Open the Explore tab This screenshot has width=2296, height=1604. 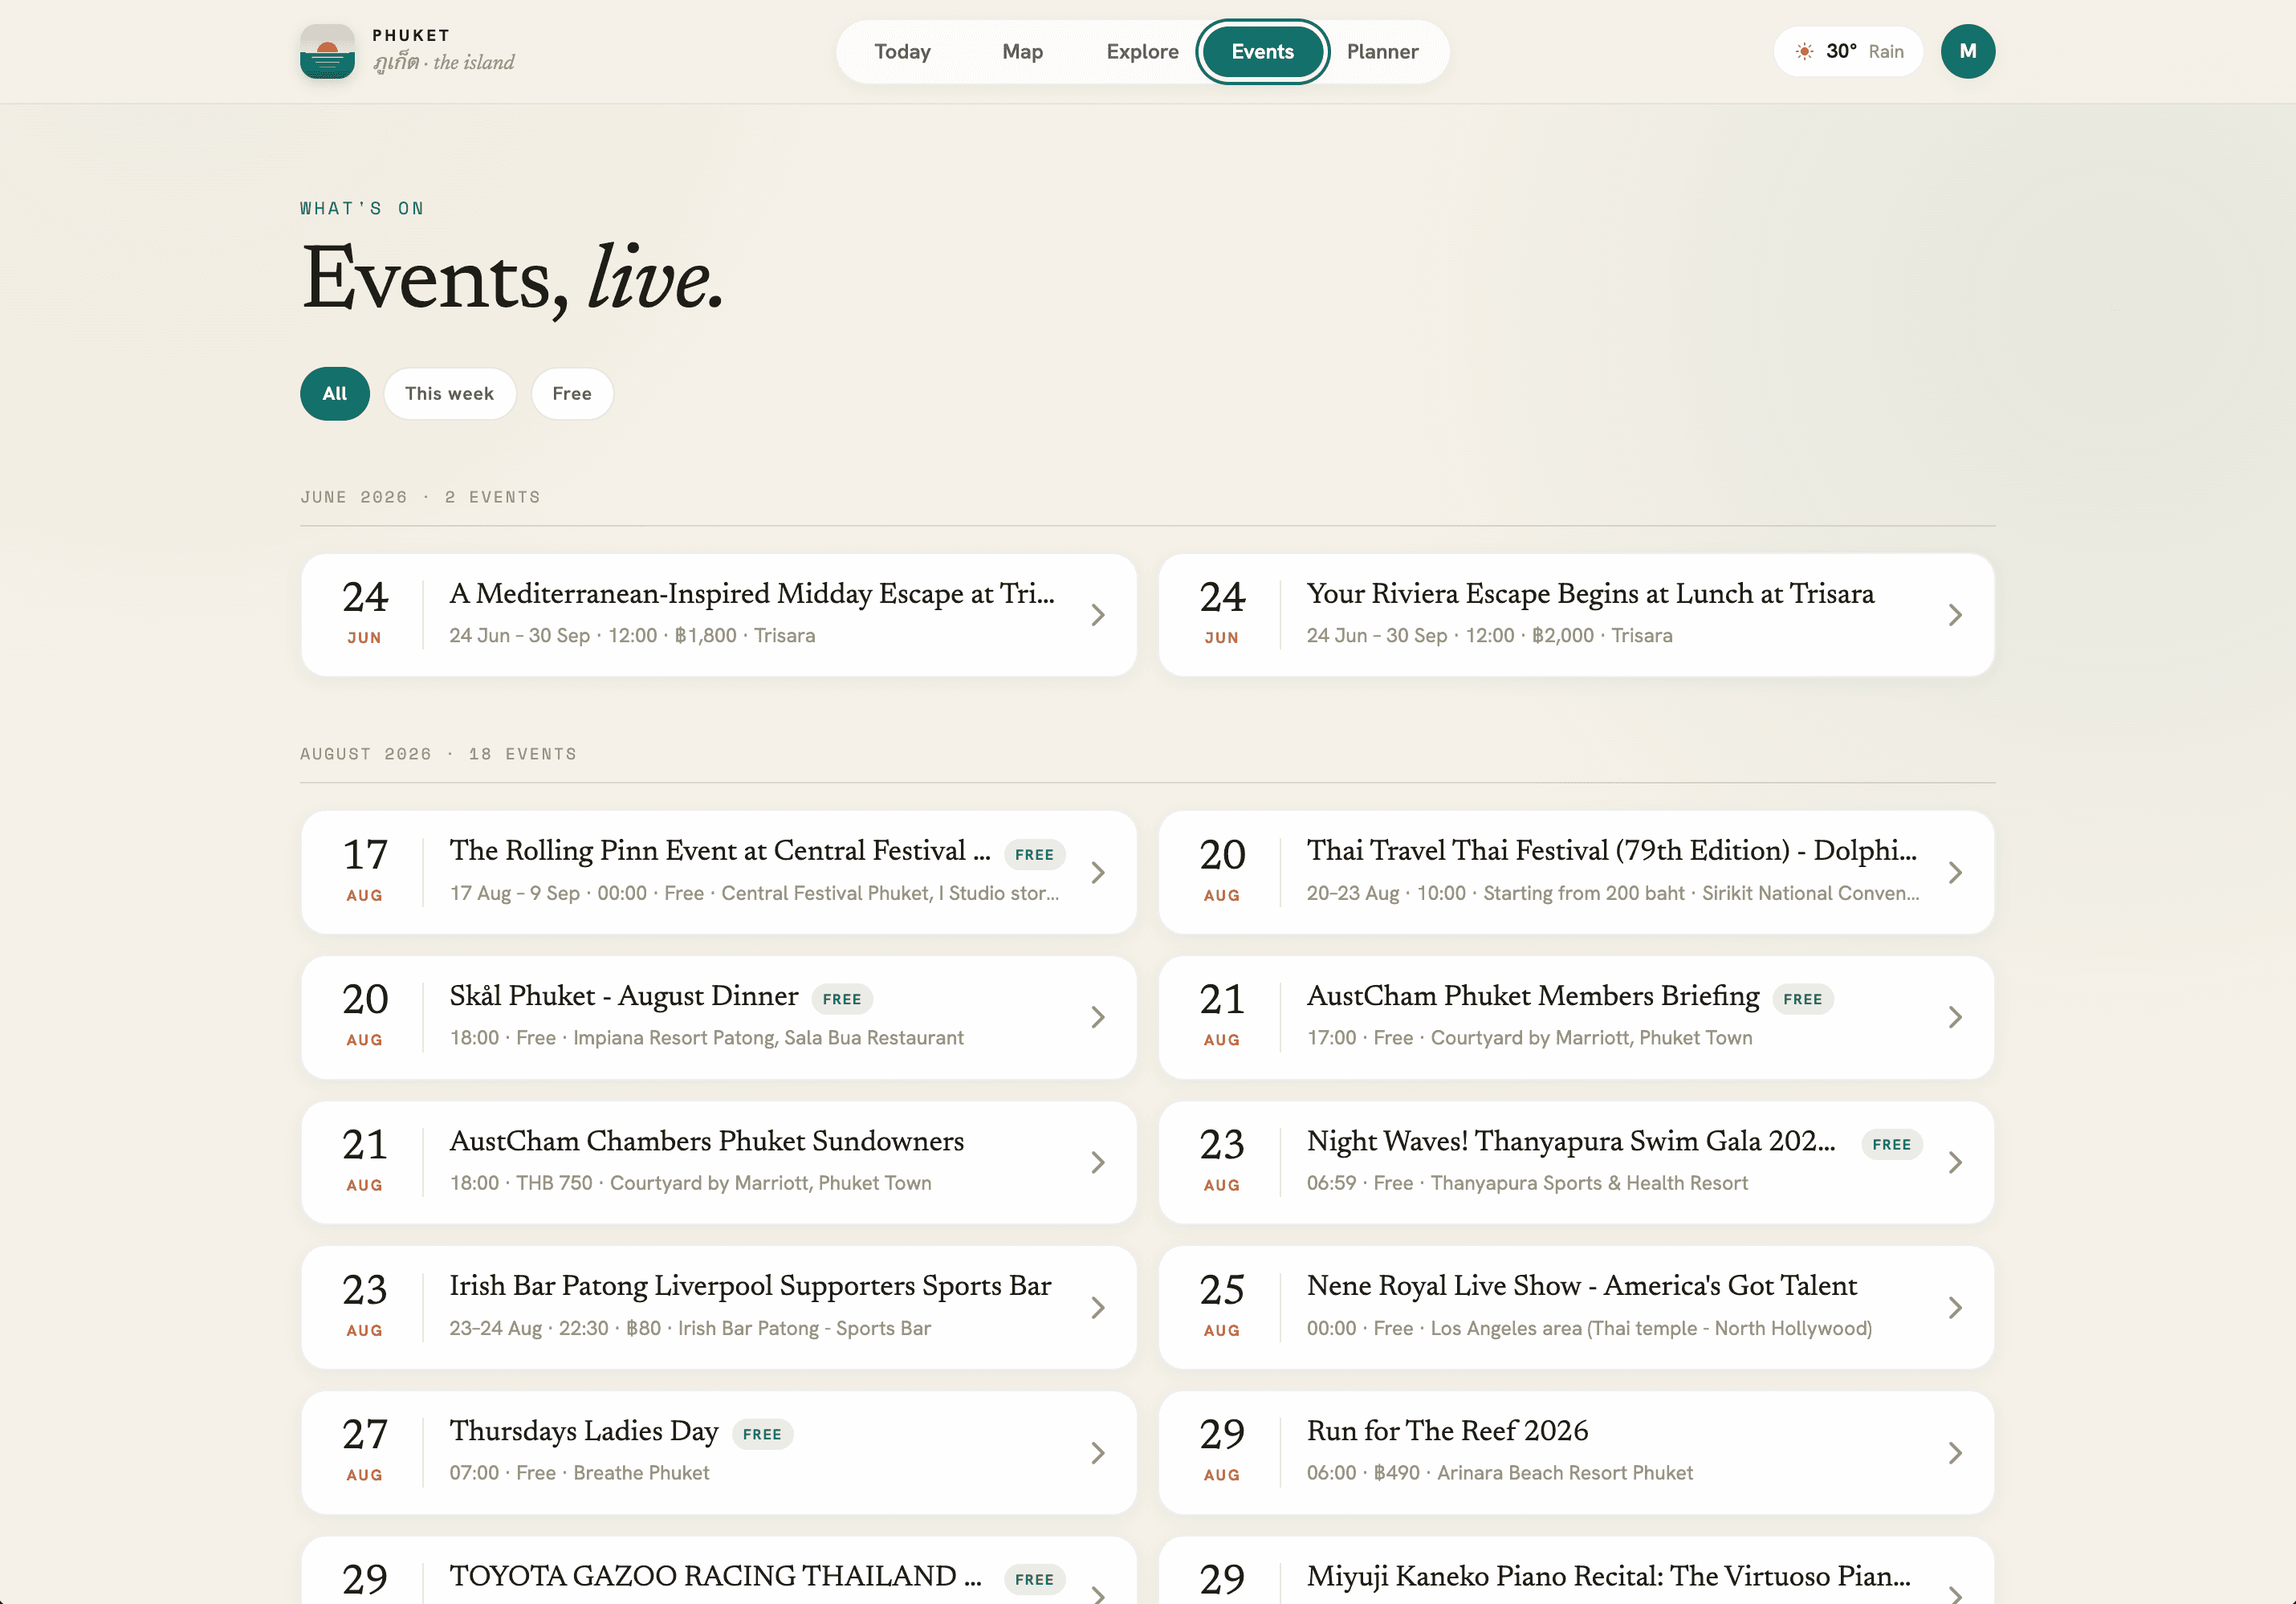point(1142,51)
